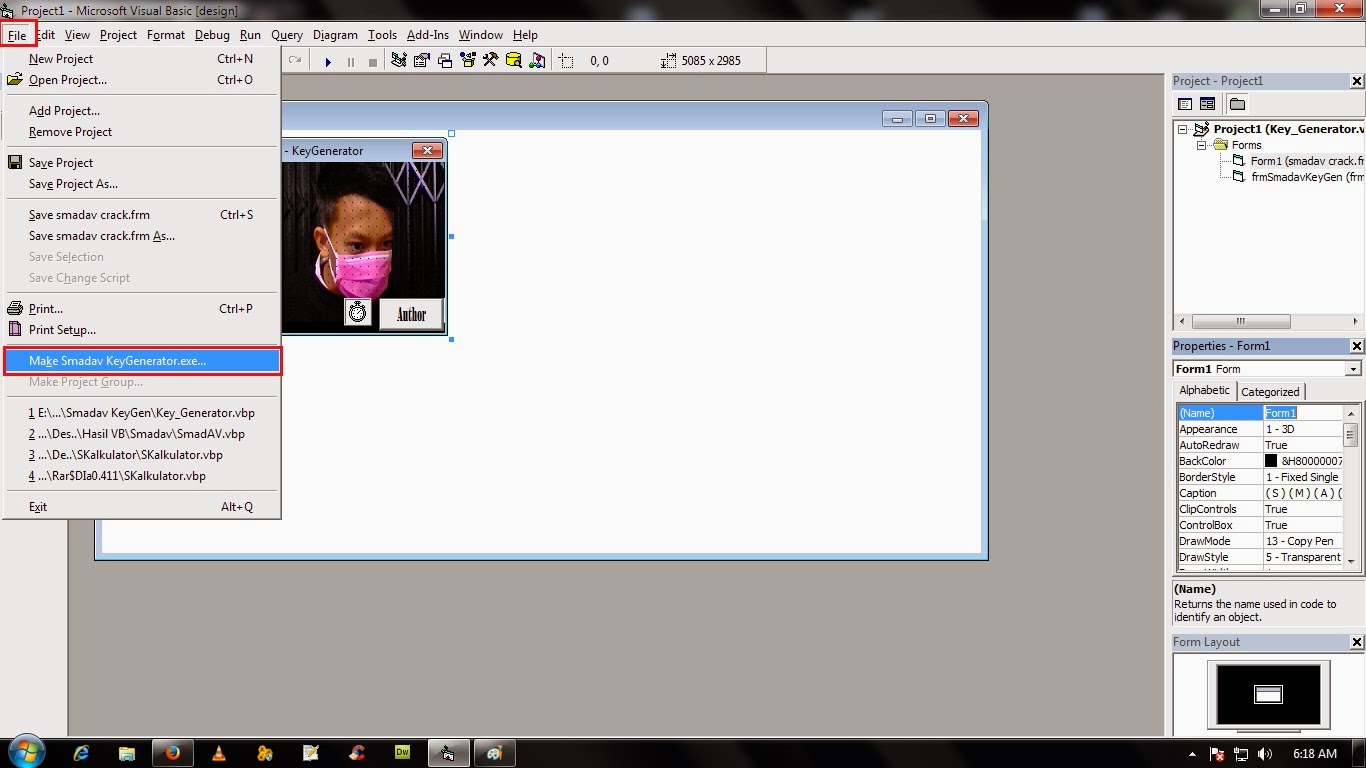
Task: Open the Form Layout Window toolbar icon
Action: [x=444, y=60]
